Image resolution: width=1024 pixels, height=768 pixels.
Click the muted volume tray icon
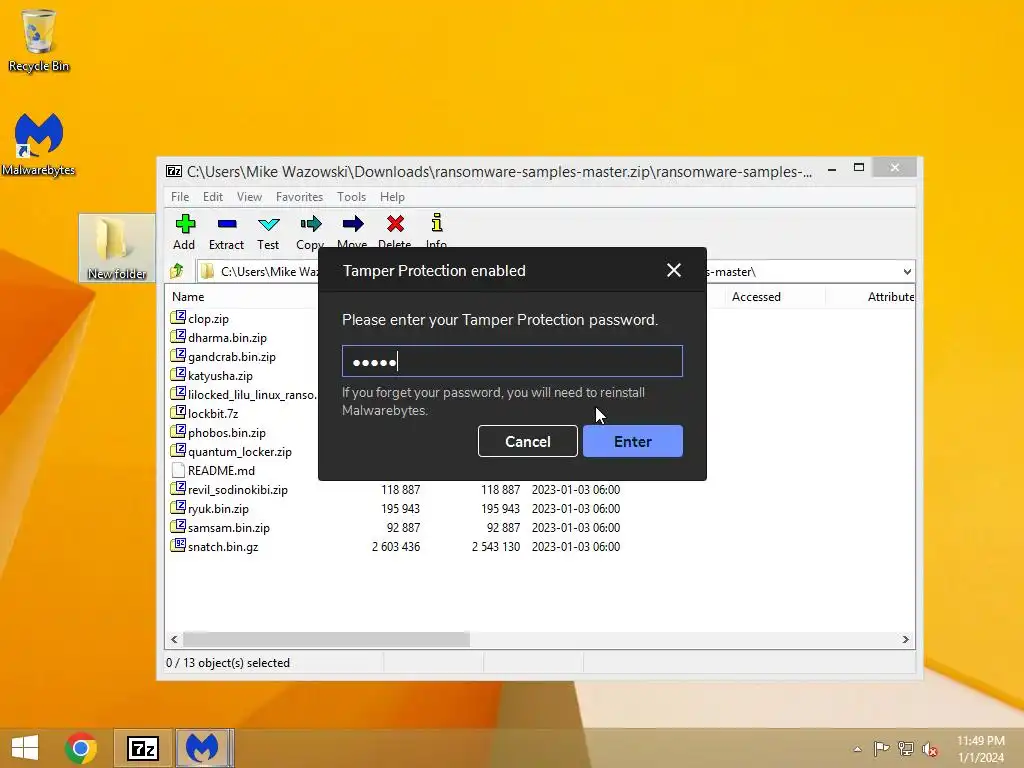point(929,749)
